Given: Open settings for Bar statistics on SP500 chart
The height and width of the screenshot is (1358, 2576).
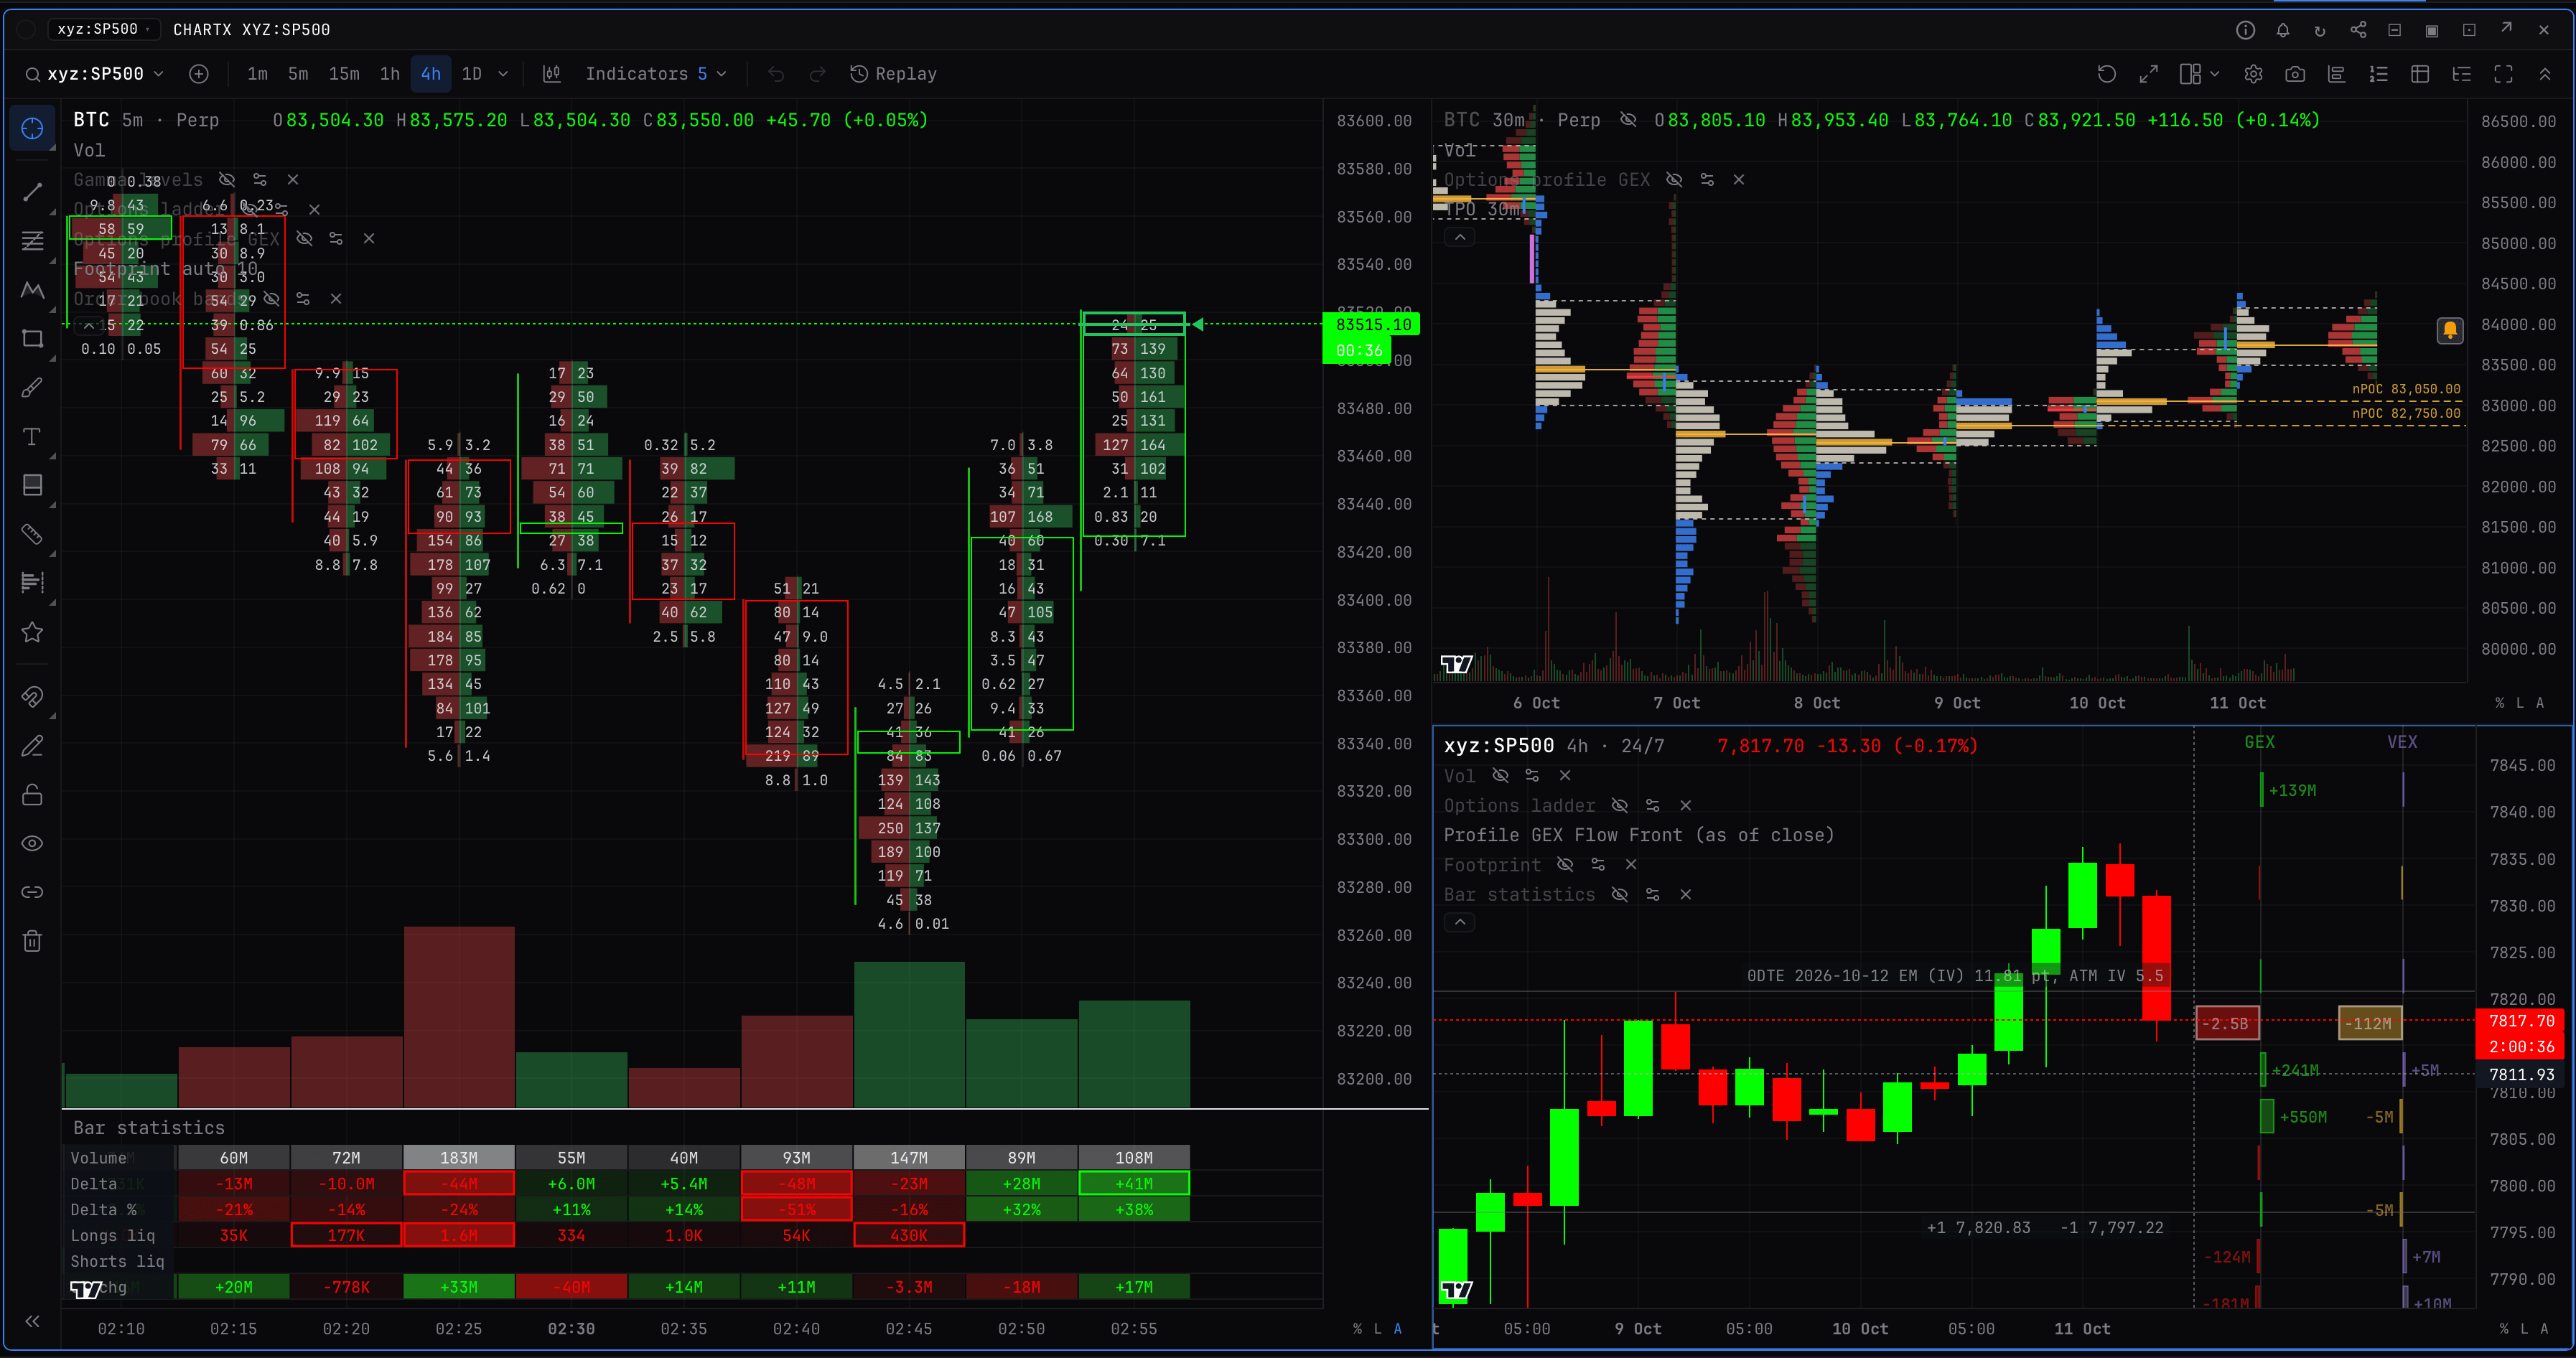Looking at the screenshot, I should (1653, 895).
